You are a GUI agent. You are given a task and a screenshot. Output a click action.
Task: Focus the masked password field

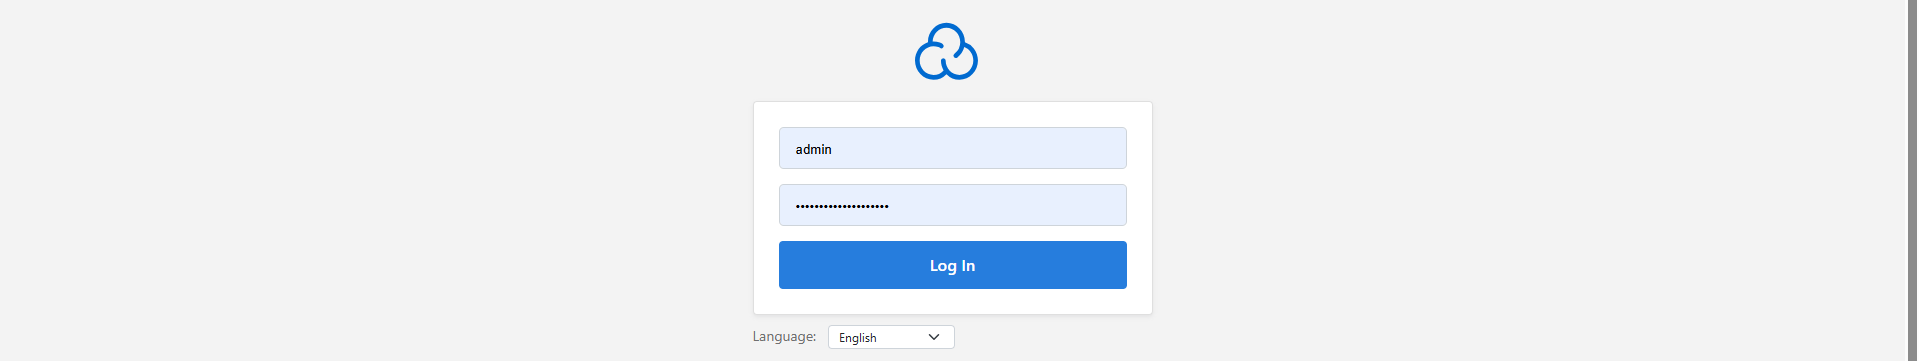pyautogui.click(x=952, y=205)
